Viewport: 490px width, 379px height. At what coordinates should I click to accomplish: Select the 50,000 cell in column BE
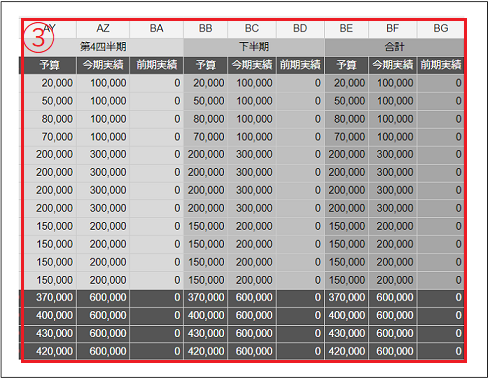346,101
